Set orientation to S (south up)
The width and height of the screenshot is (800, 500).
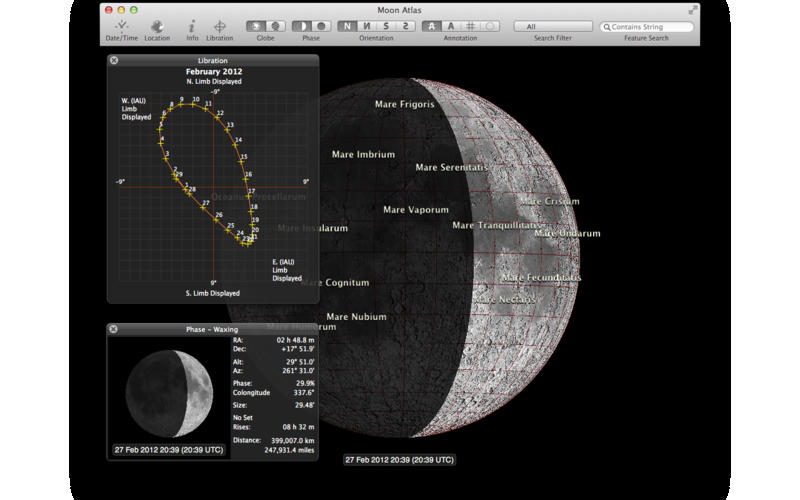[x=388, y=25]
